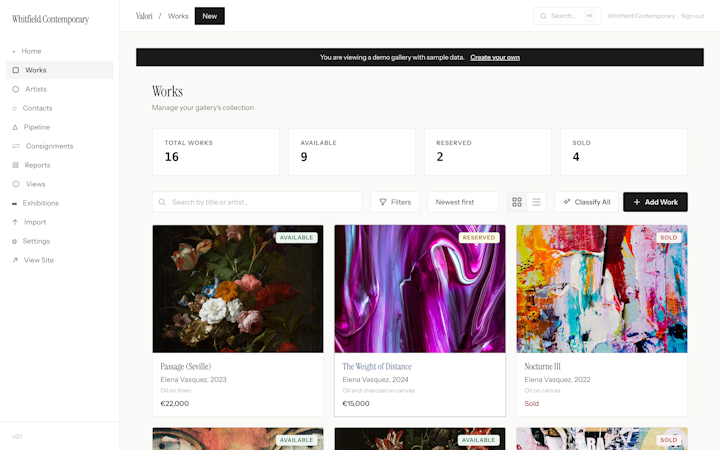This screenshot has width=720, height=450.
Task: Open the Newest first sort dropdown
Action: point(463,202)
